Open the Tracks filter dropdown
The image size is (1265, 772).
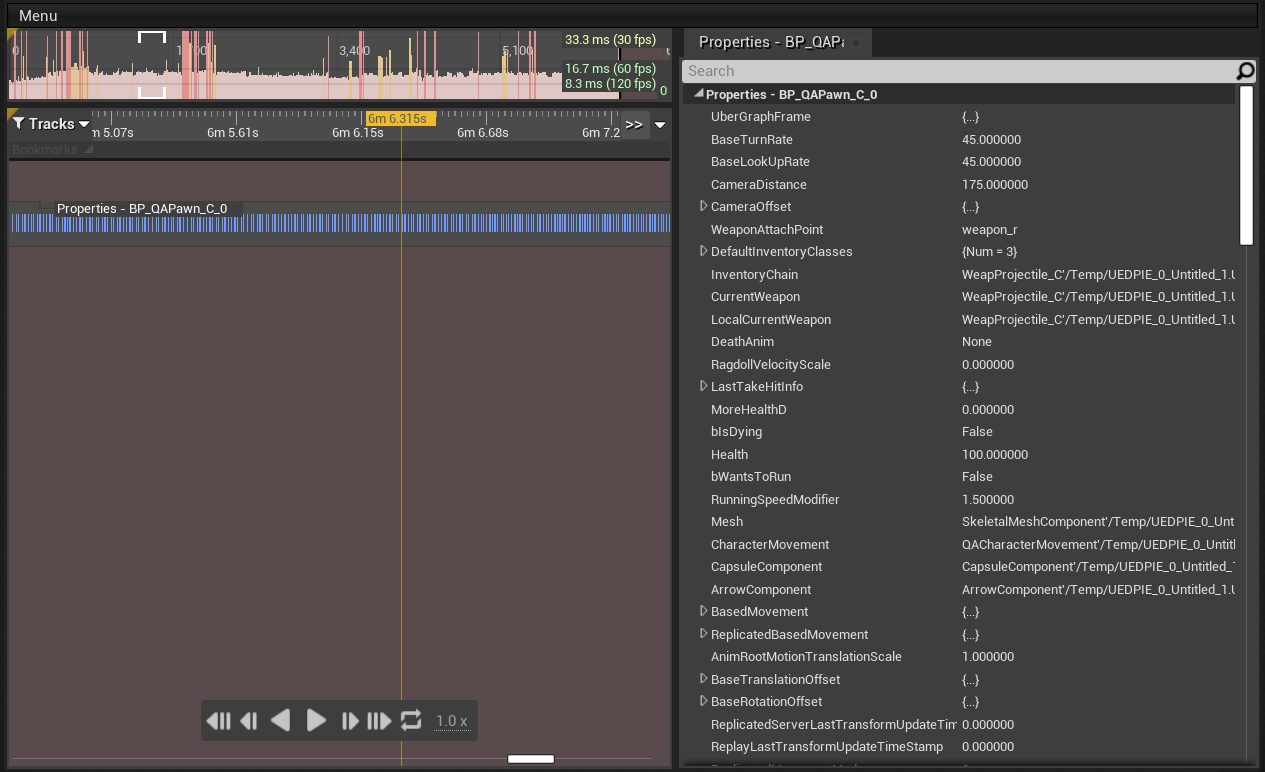51,124
